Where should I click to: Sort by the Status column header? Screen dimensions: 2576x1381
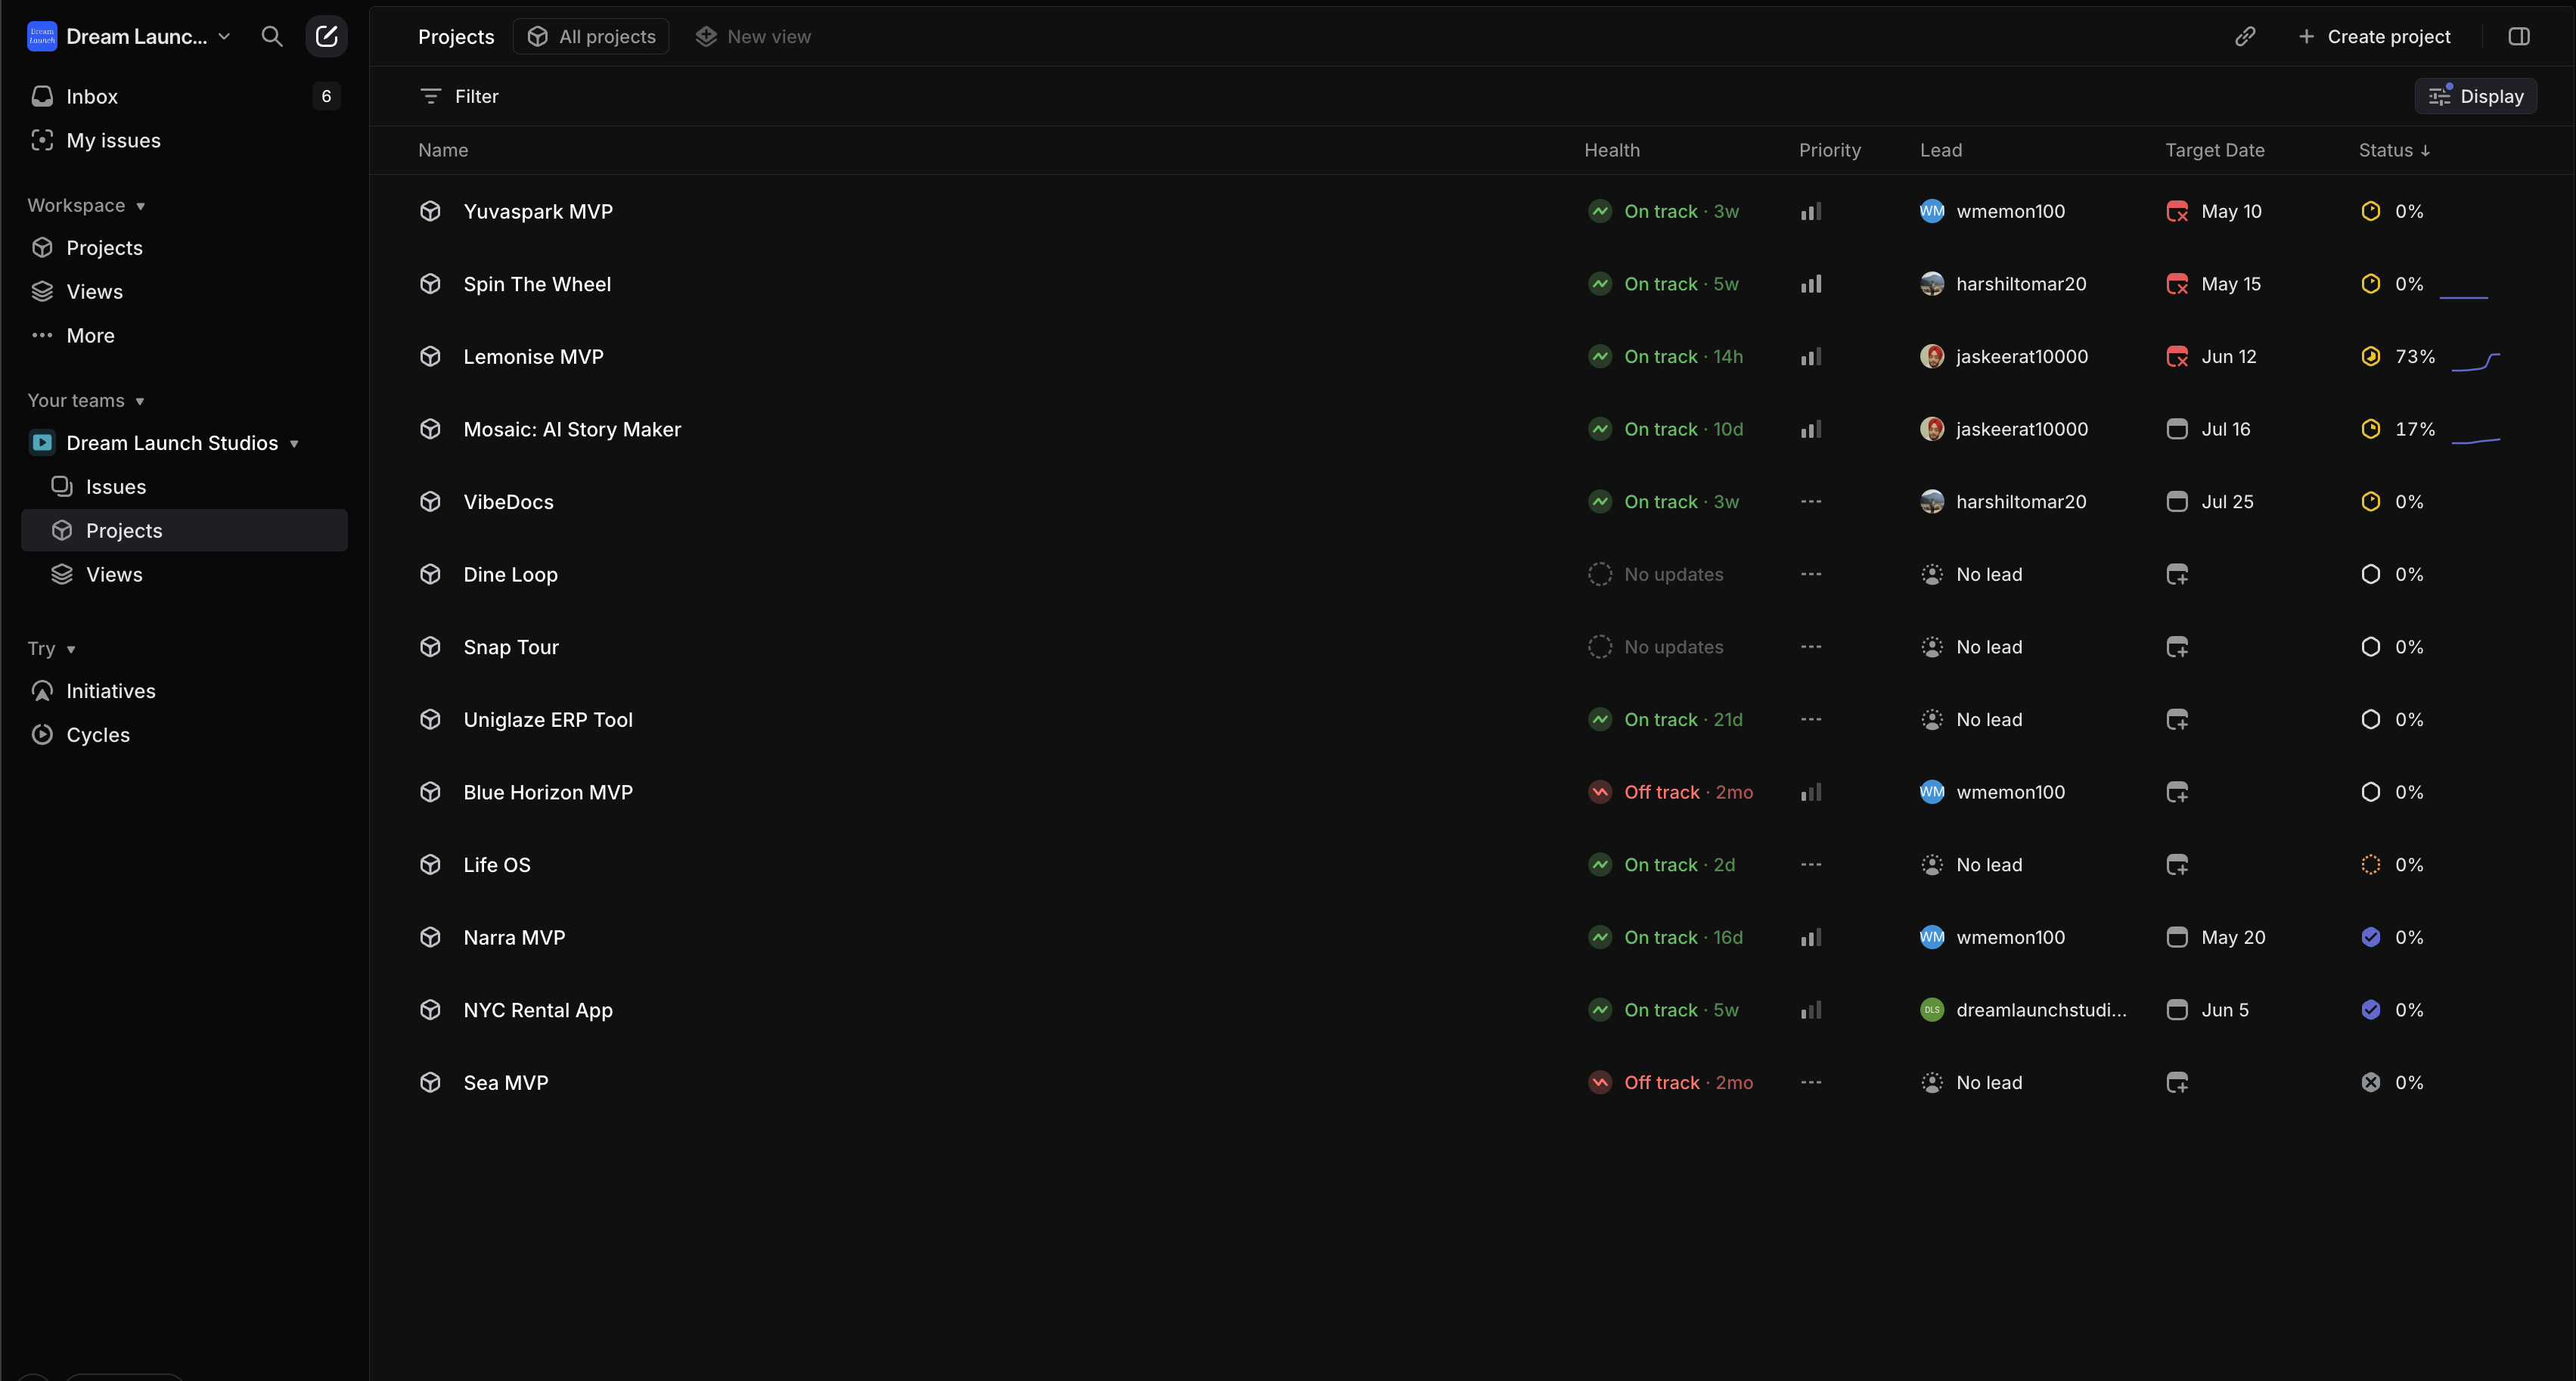pos(2394,150)
